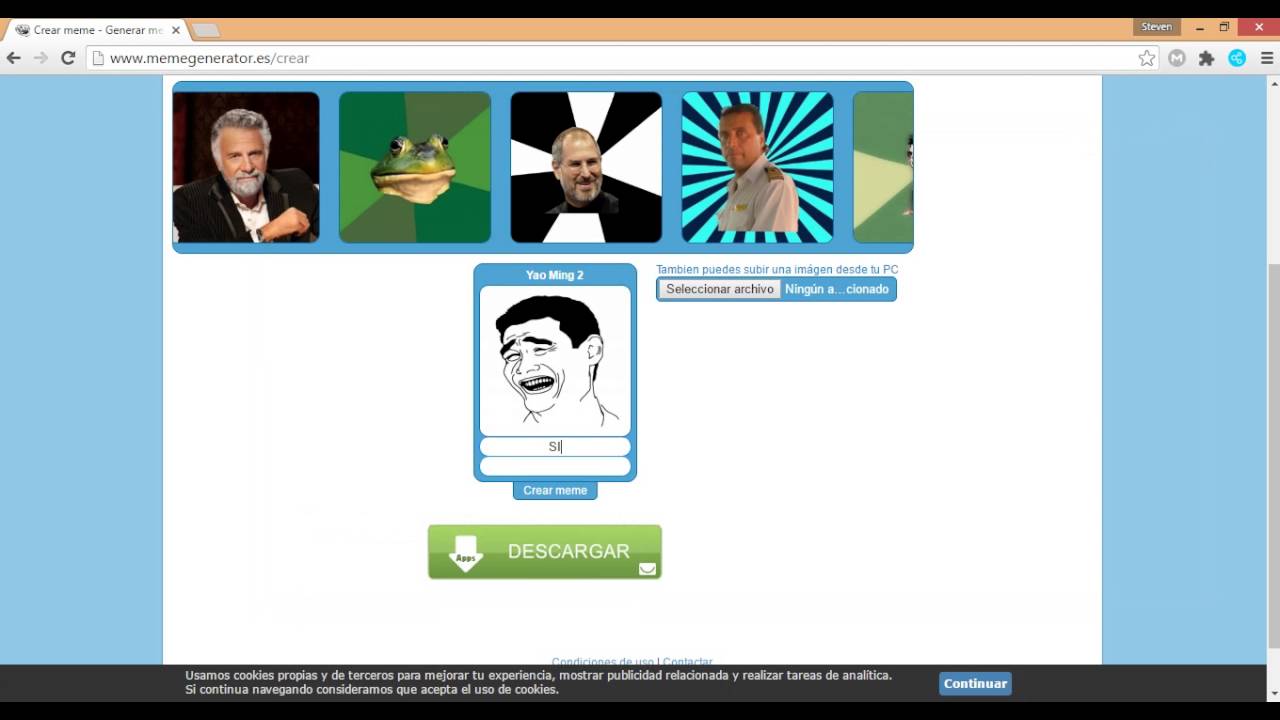Restore down the Chrome window
1280x720 pixels.
1224,27
